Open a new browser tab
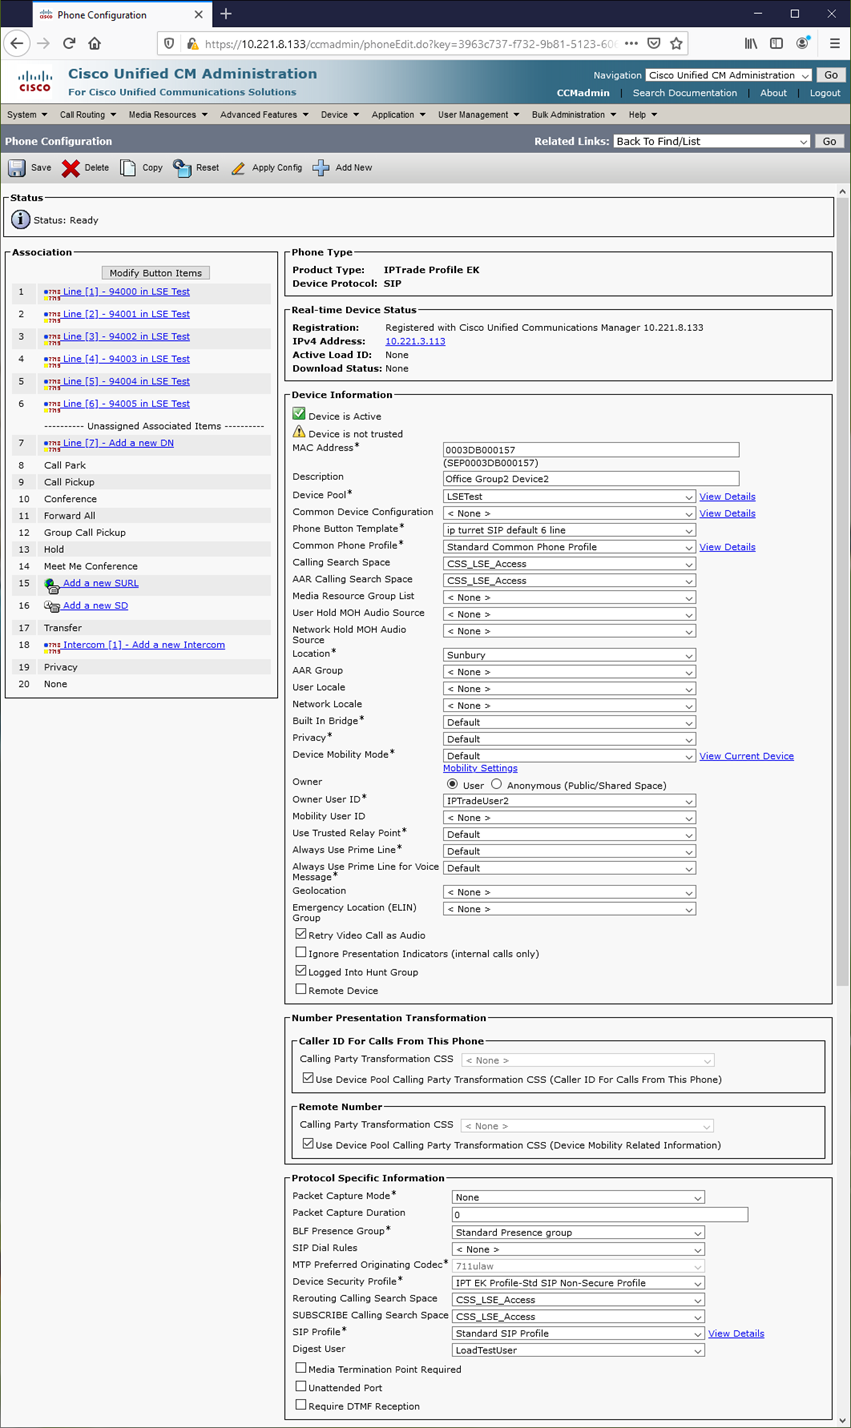The width and height of the screenshot is (851, 1428). tap(226, 14)
